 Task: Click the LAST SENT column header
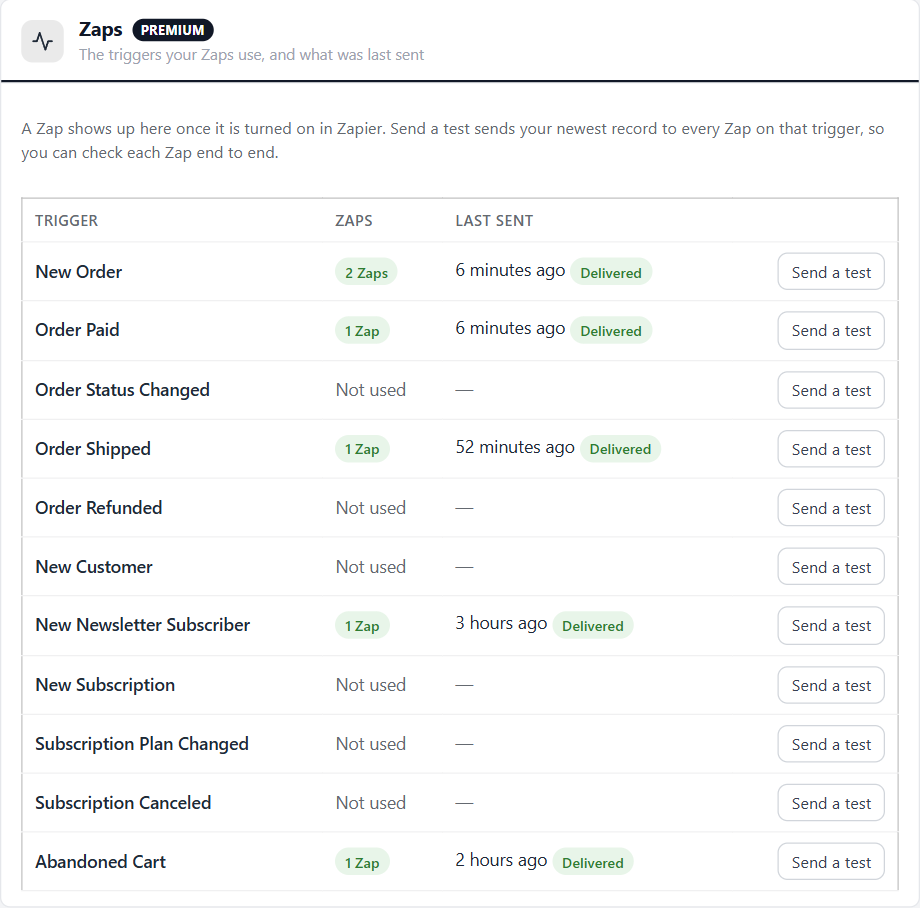coord(494,221)
